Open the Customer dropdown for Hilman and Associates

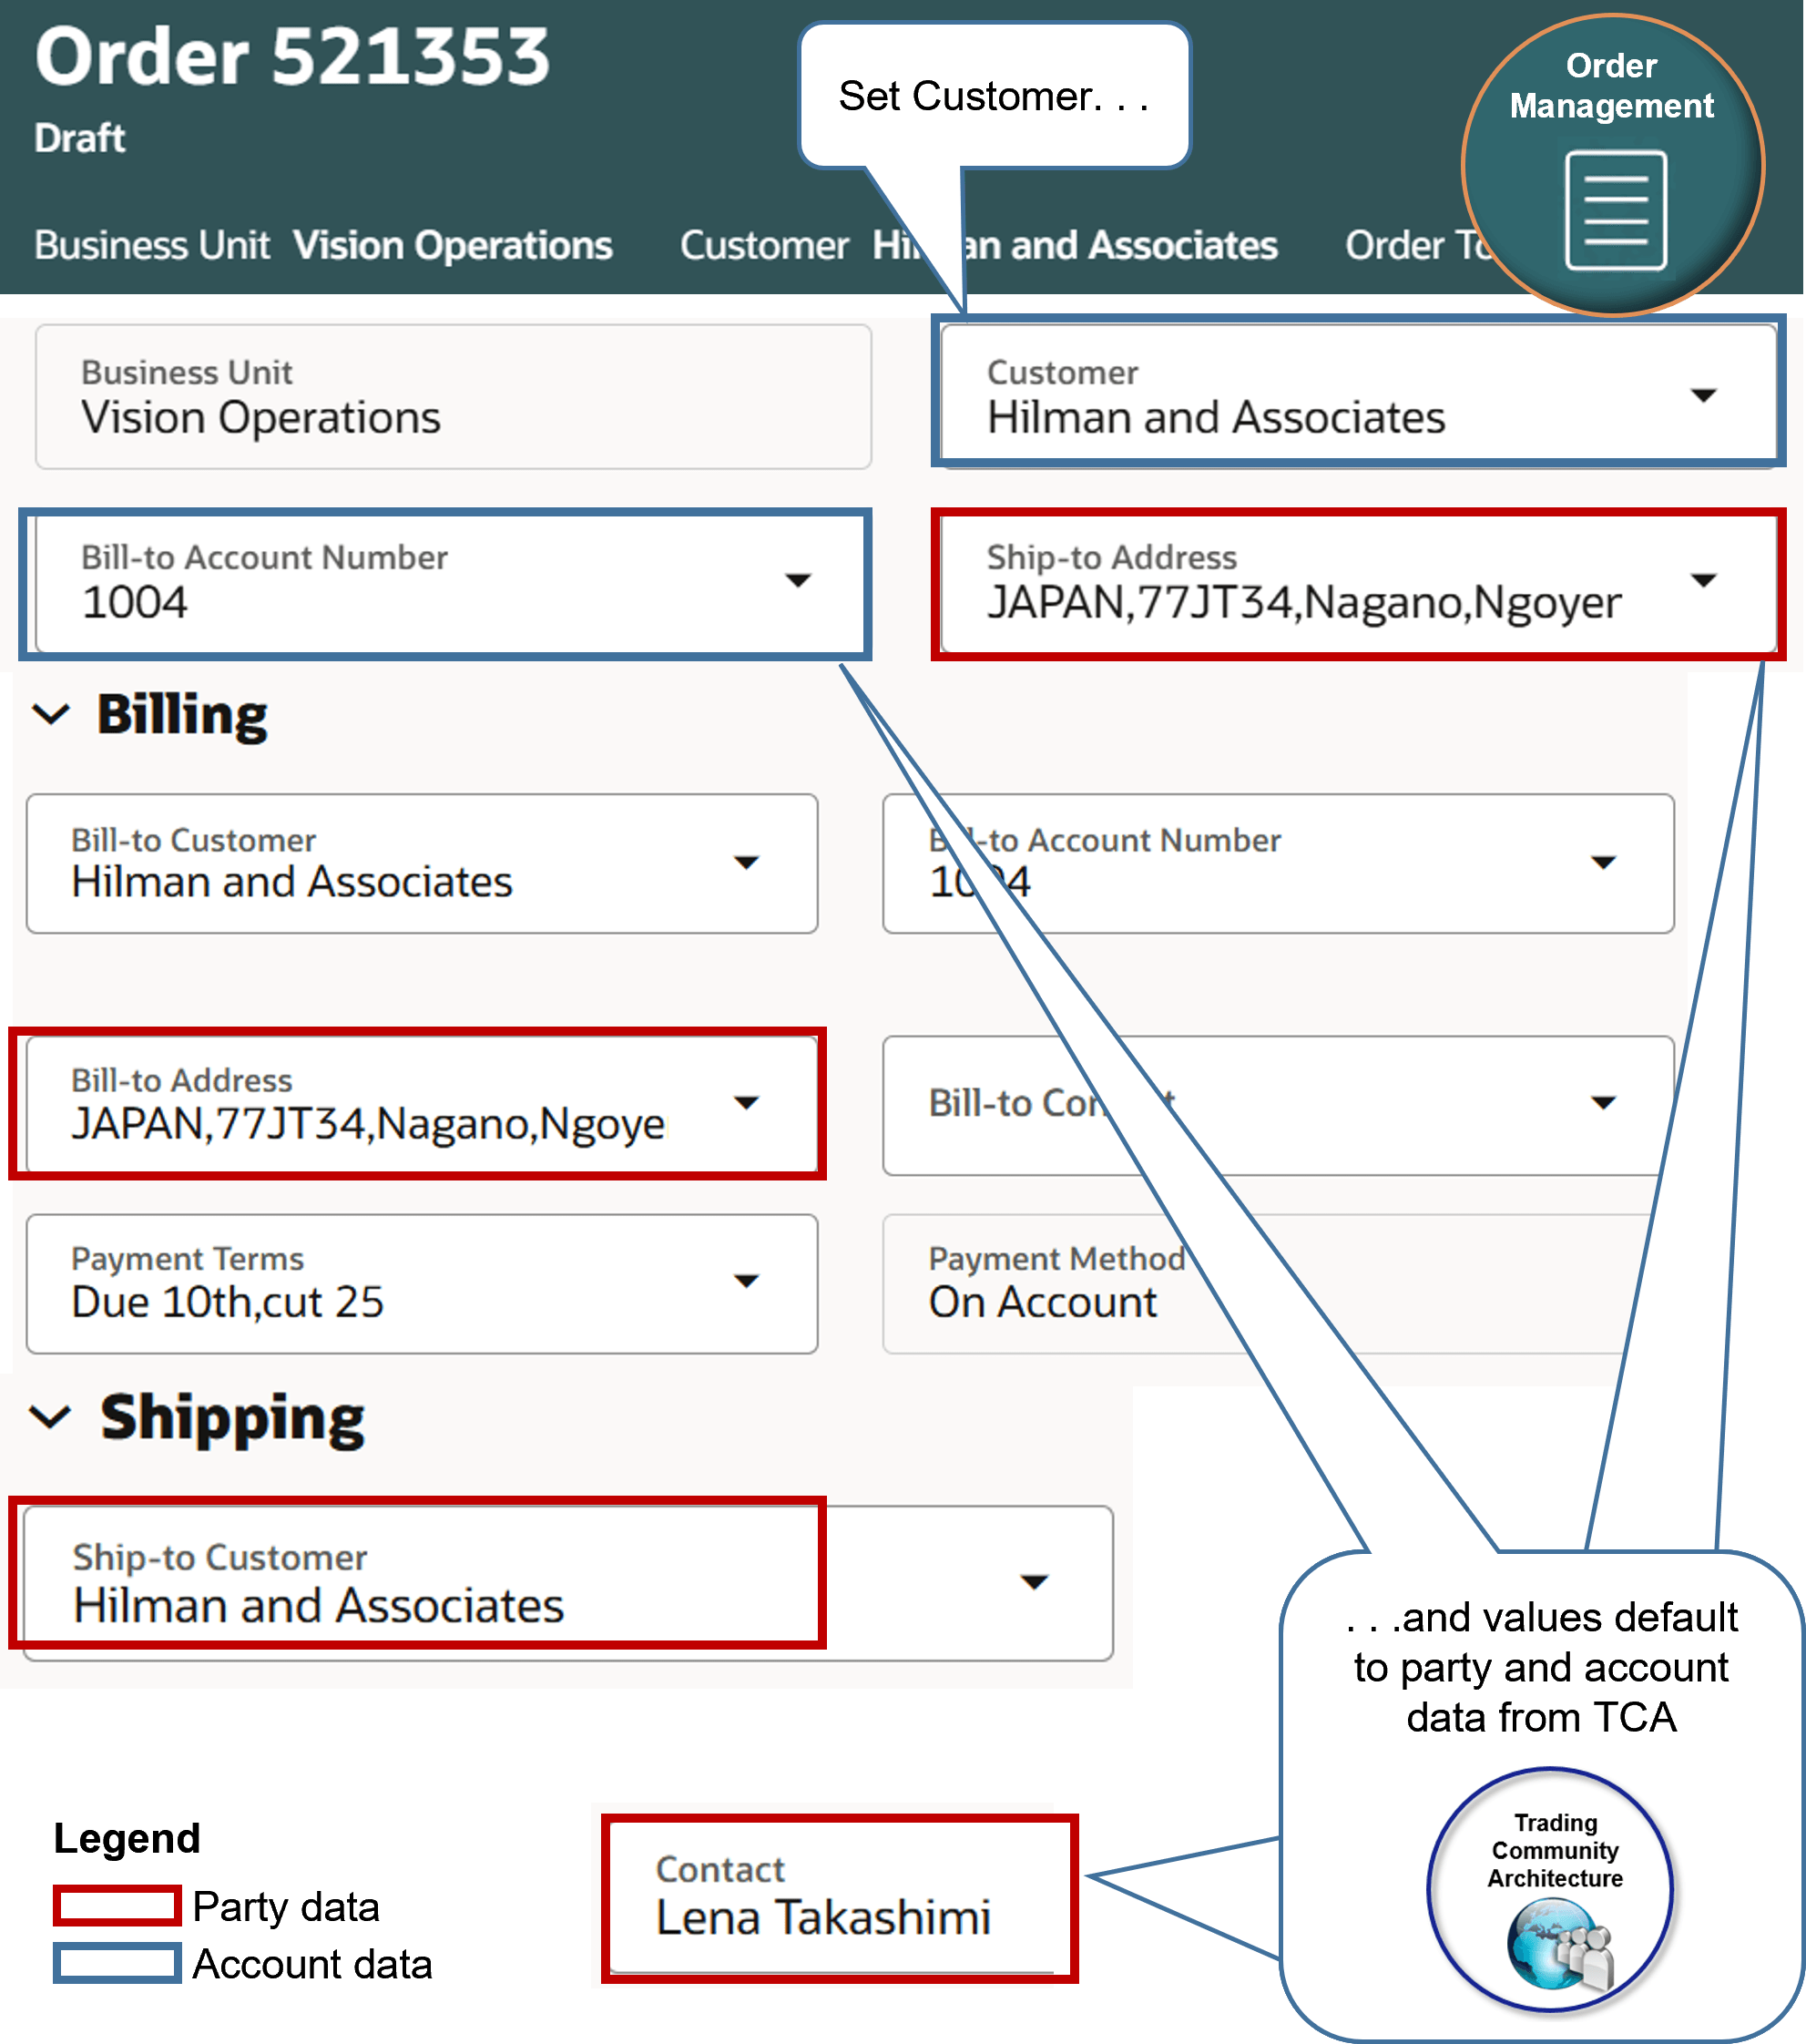point(1703,395)
